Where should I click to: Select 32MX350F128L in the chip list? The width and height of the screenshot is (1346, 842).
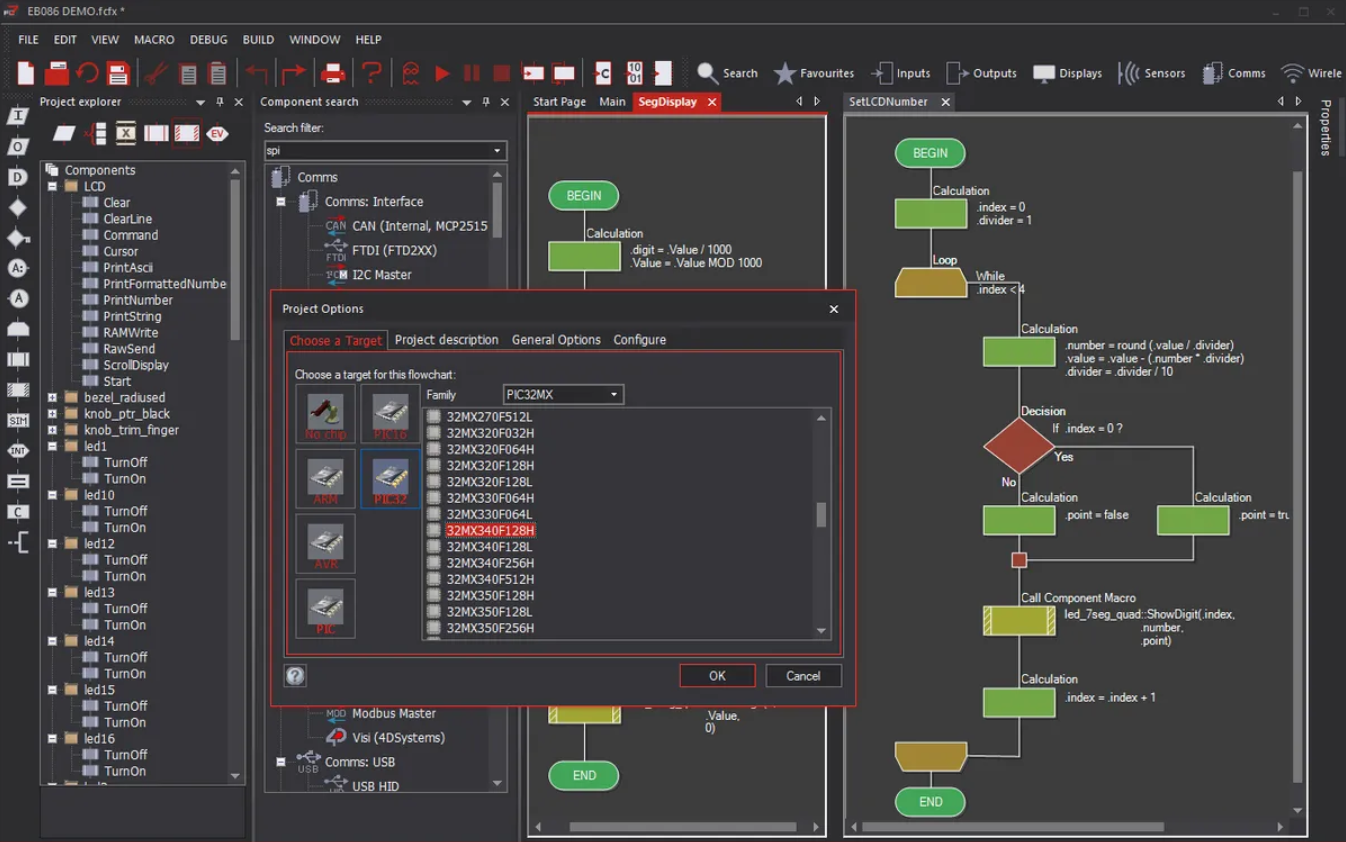(489, 611)
